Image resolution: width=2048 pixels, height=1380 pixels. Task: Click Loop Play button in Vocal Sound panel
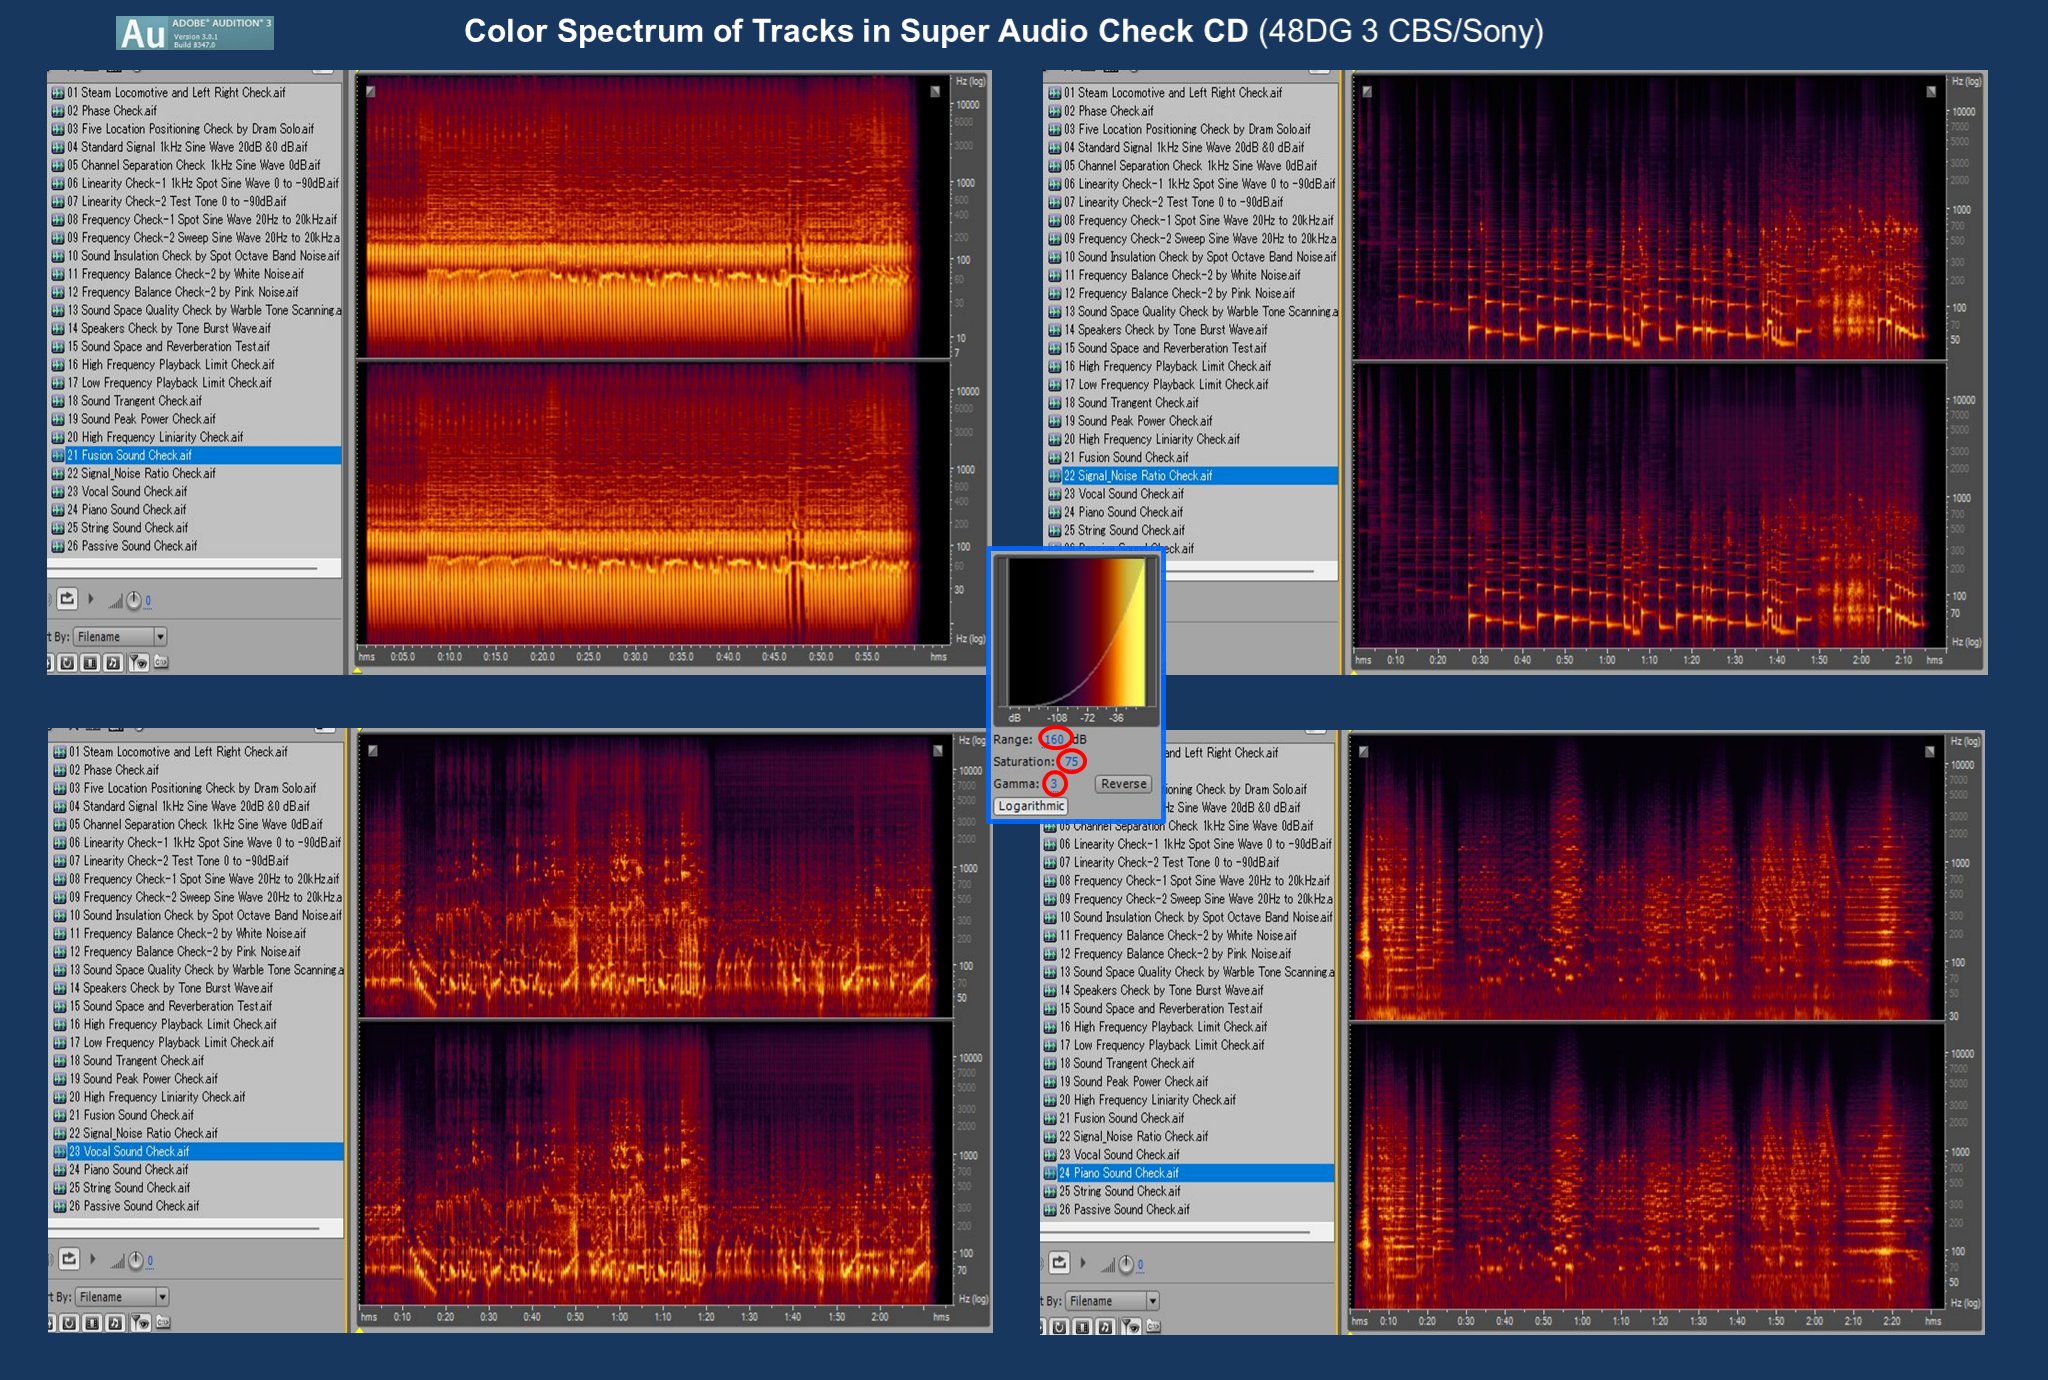(69, 1259)
